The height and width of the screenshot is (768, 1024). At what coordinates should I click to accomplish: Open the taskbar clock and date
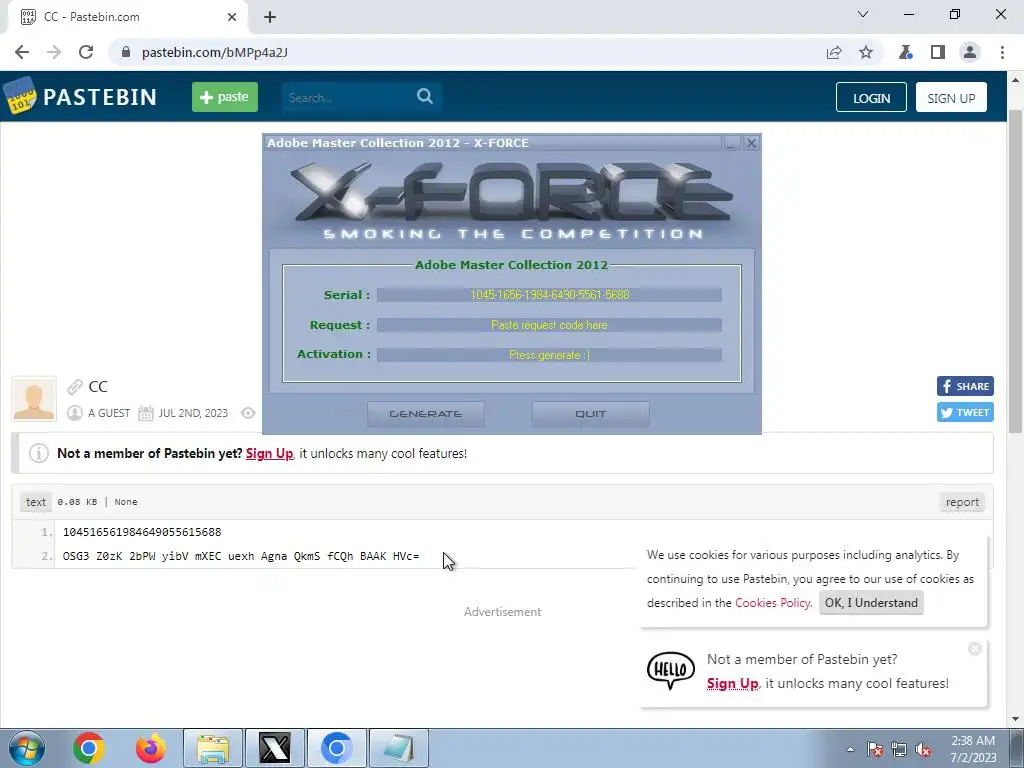pos(973,749)
